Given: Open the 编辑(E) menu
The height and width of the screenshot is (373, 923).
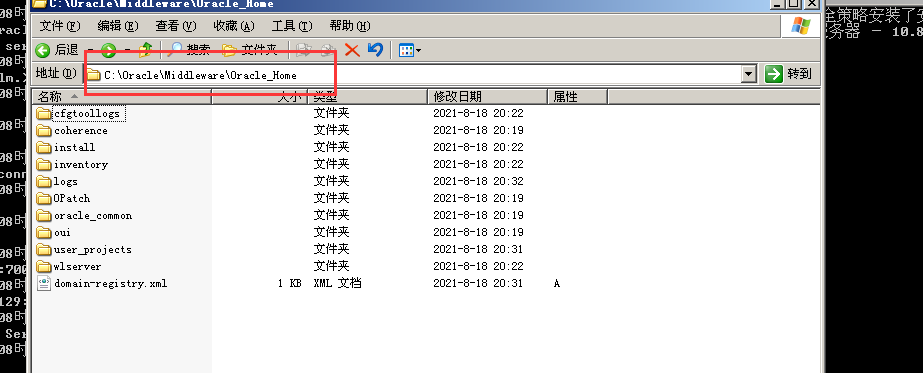Looking at the screenshot, I should 118,26.
